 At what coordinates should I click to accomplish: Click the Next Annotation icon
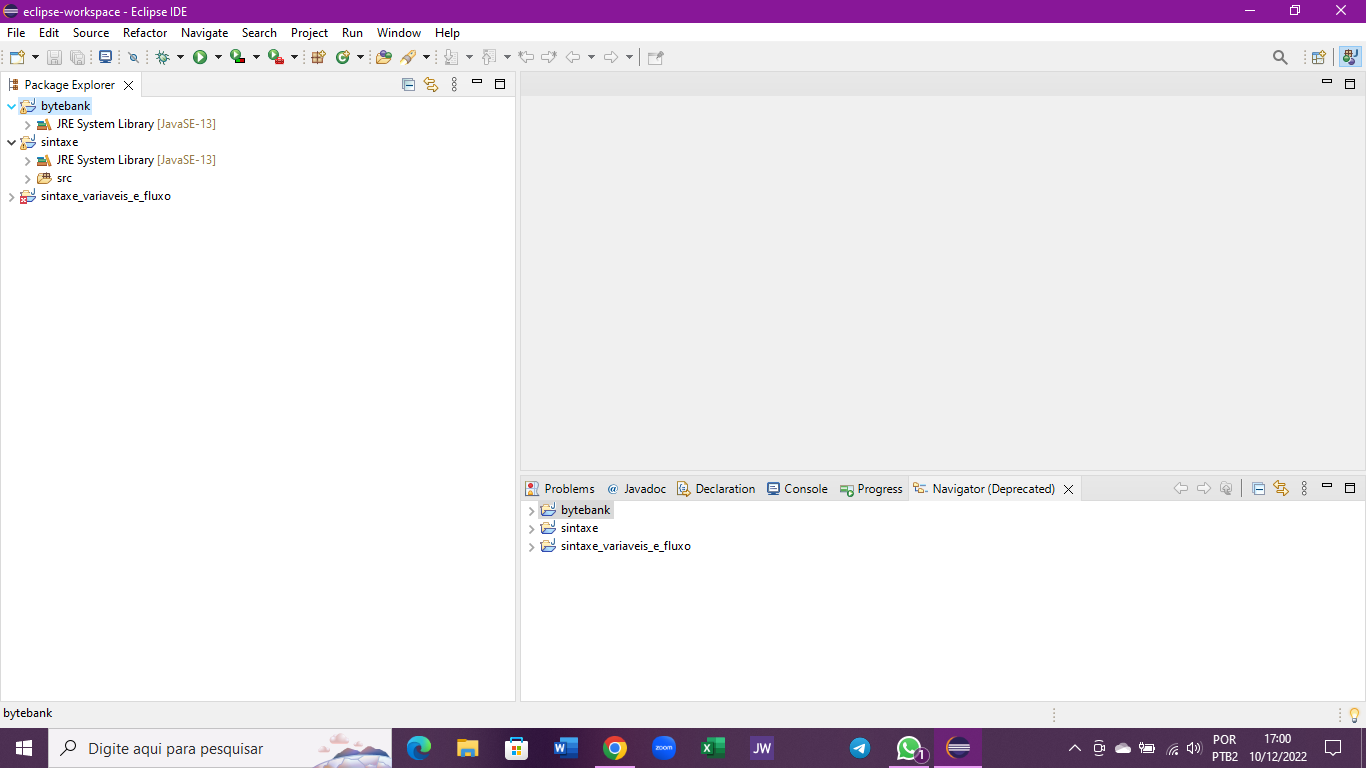click(x=451, y=57)
